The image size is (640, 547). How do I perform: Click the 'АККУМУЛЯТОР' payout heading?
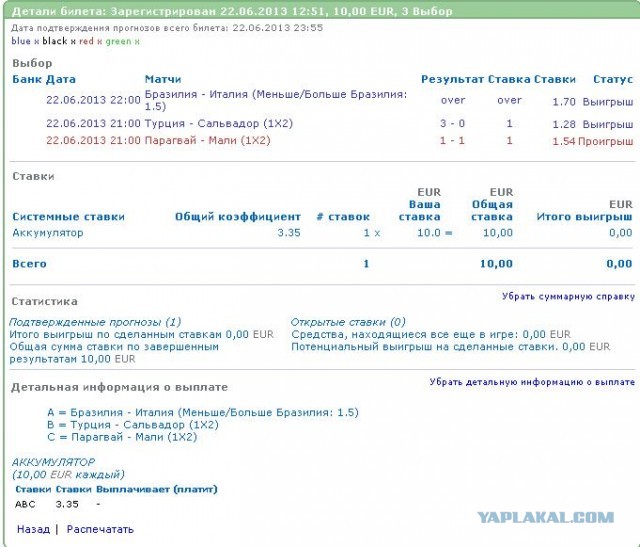pyautogui.click(x=51, y=462)
